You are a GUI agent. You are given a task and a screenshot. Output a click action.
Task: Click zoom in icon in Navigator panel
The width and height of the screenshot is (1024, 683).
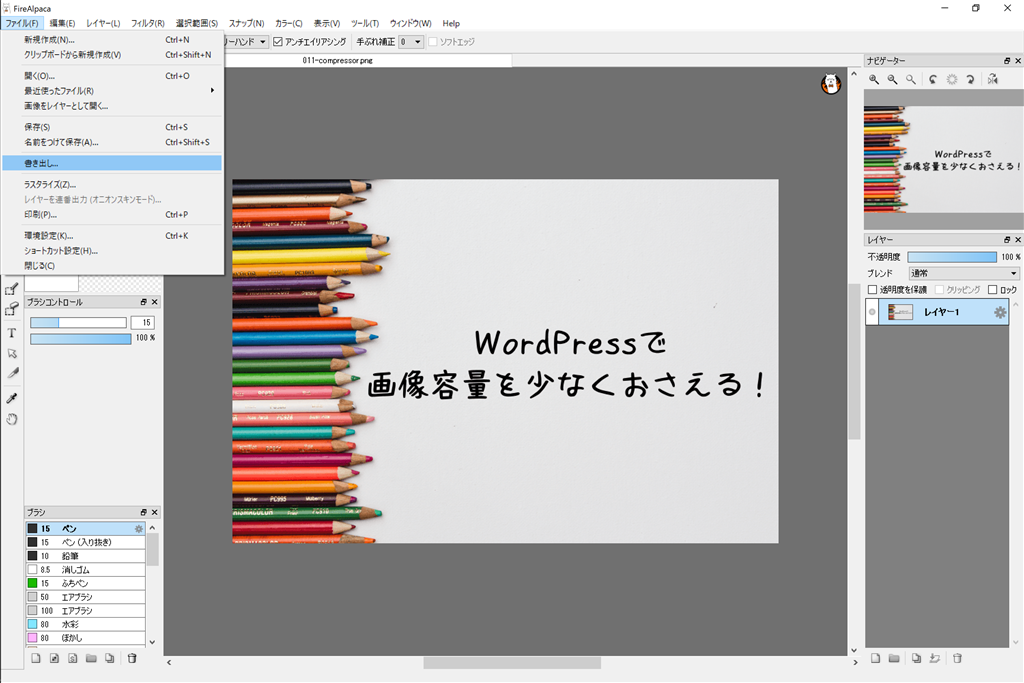tap(874, 80)
